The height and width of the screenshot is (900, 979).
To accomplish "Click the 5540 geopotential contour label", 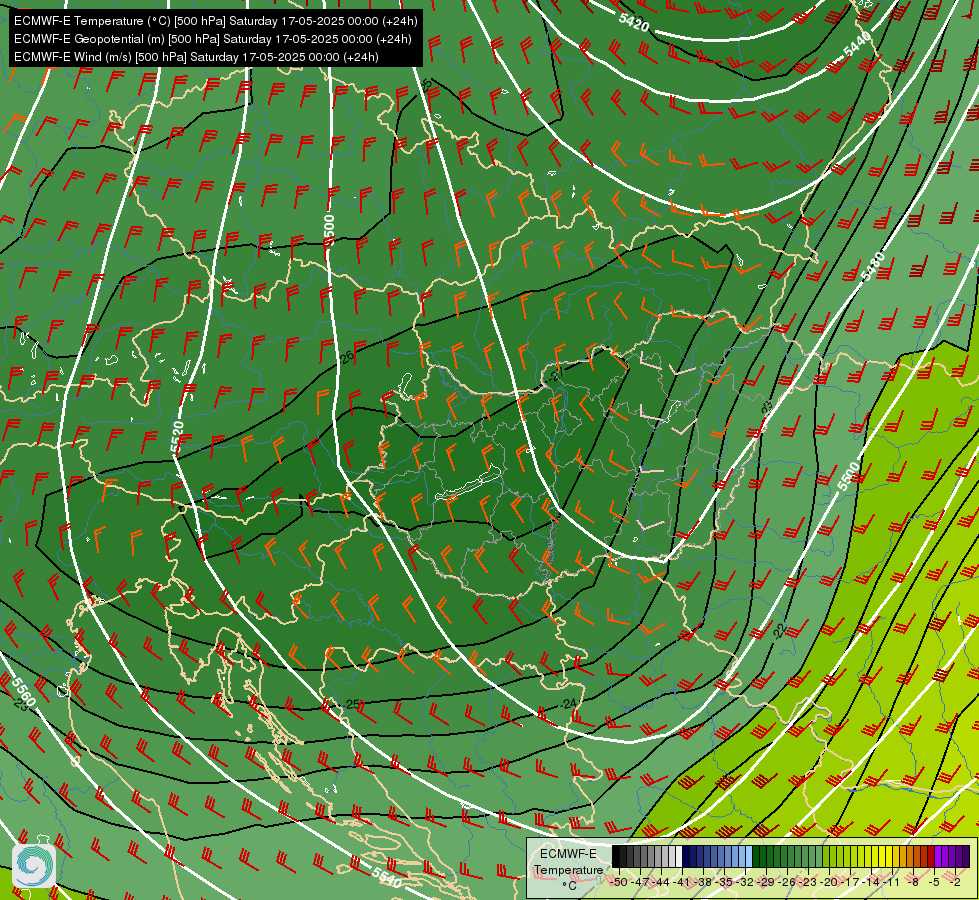I will click(387, 877).
